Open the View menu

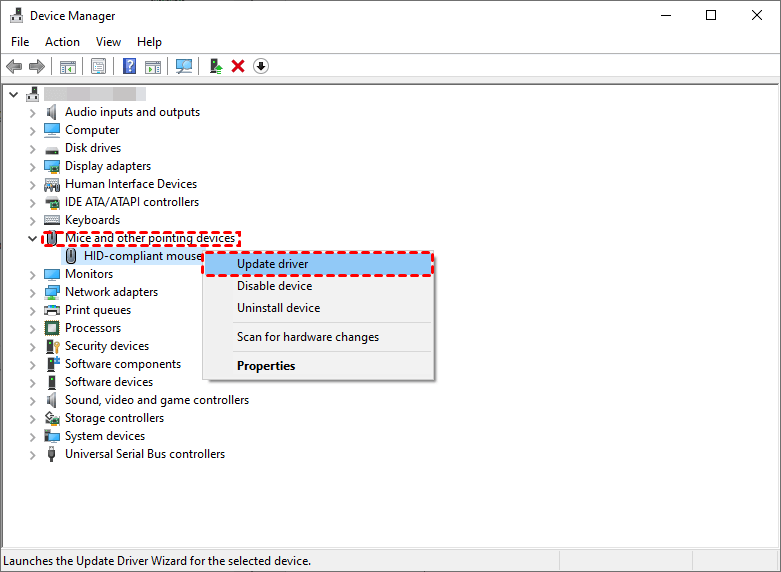[108, 42]
